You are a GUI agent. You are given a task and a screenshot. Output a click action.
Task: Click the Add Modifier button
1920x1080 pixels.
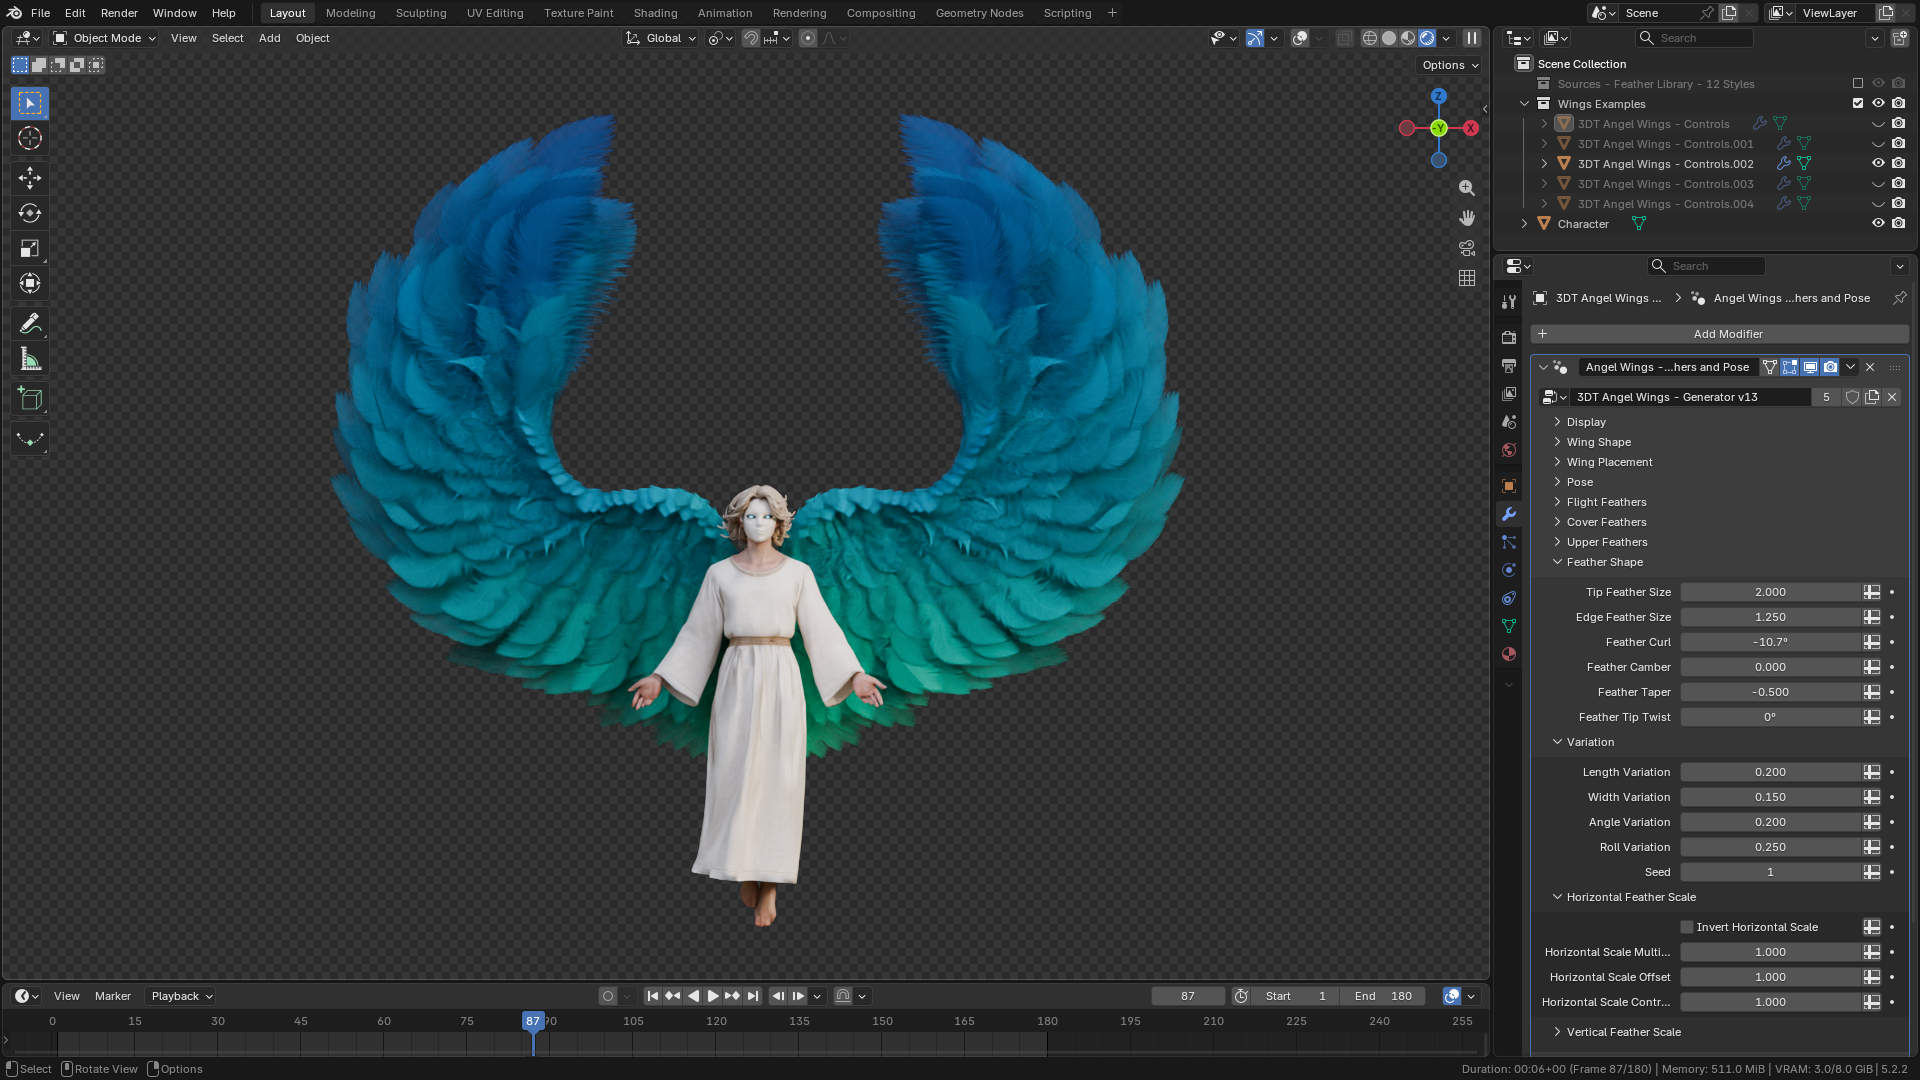(x=1720, y=334)
